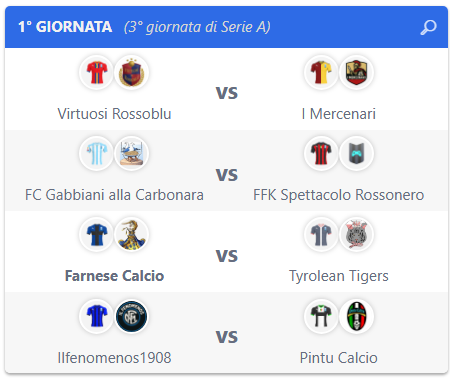The height and width of the screenshot is (382, 451).
Task: Open I Mercenari team crest
Action: point(356,72)
